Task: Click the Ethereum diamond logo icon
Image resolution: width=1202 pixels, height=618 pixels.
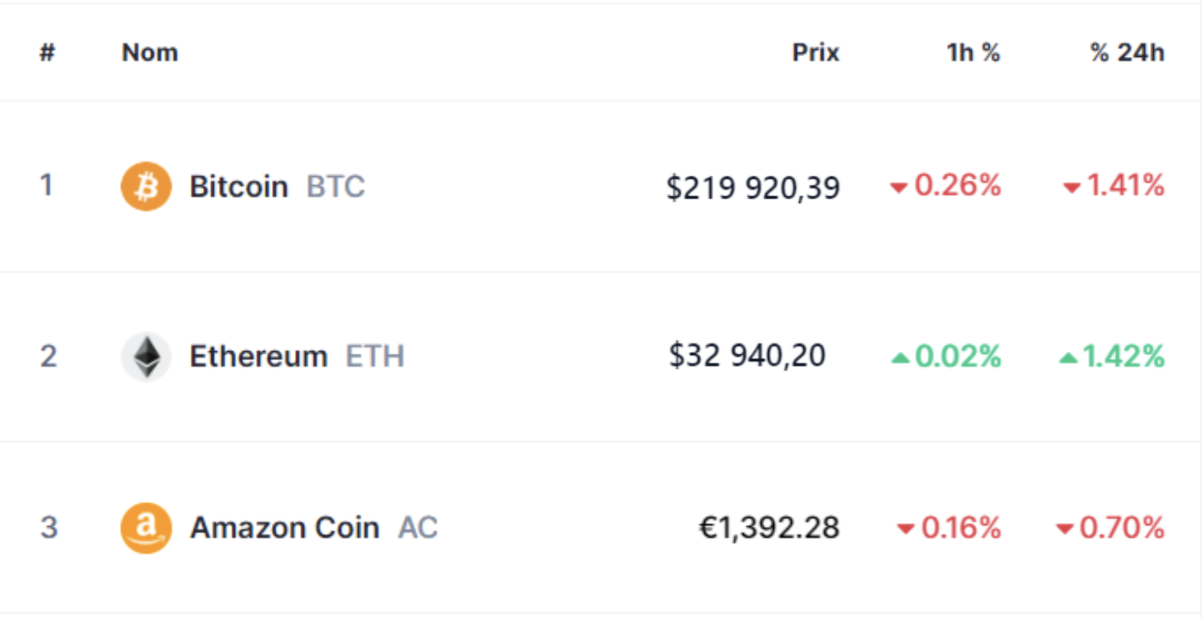Action: (146, 357)
